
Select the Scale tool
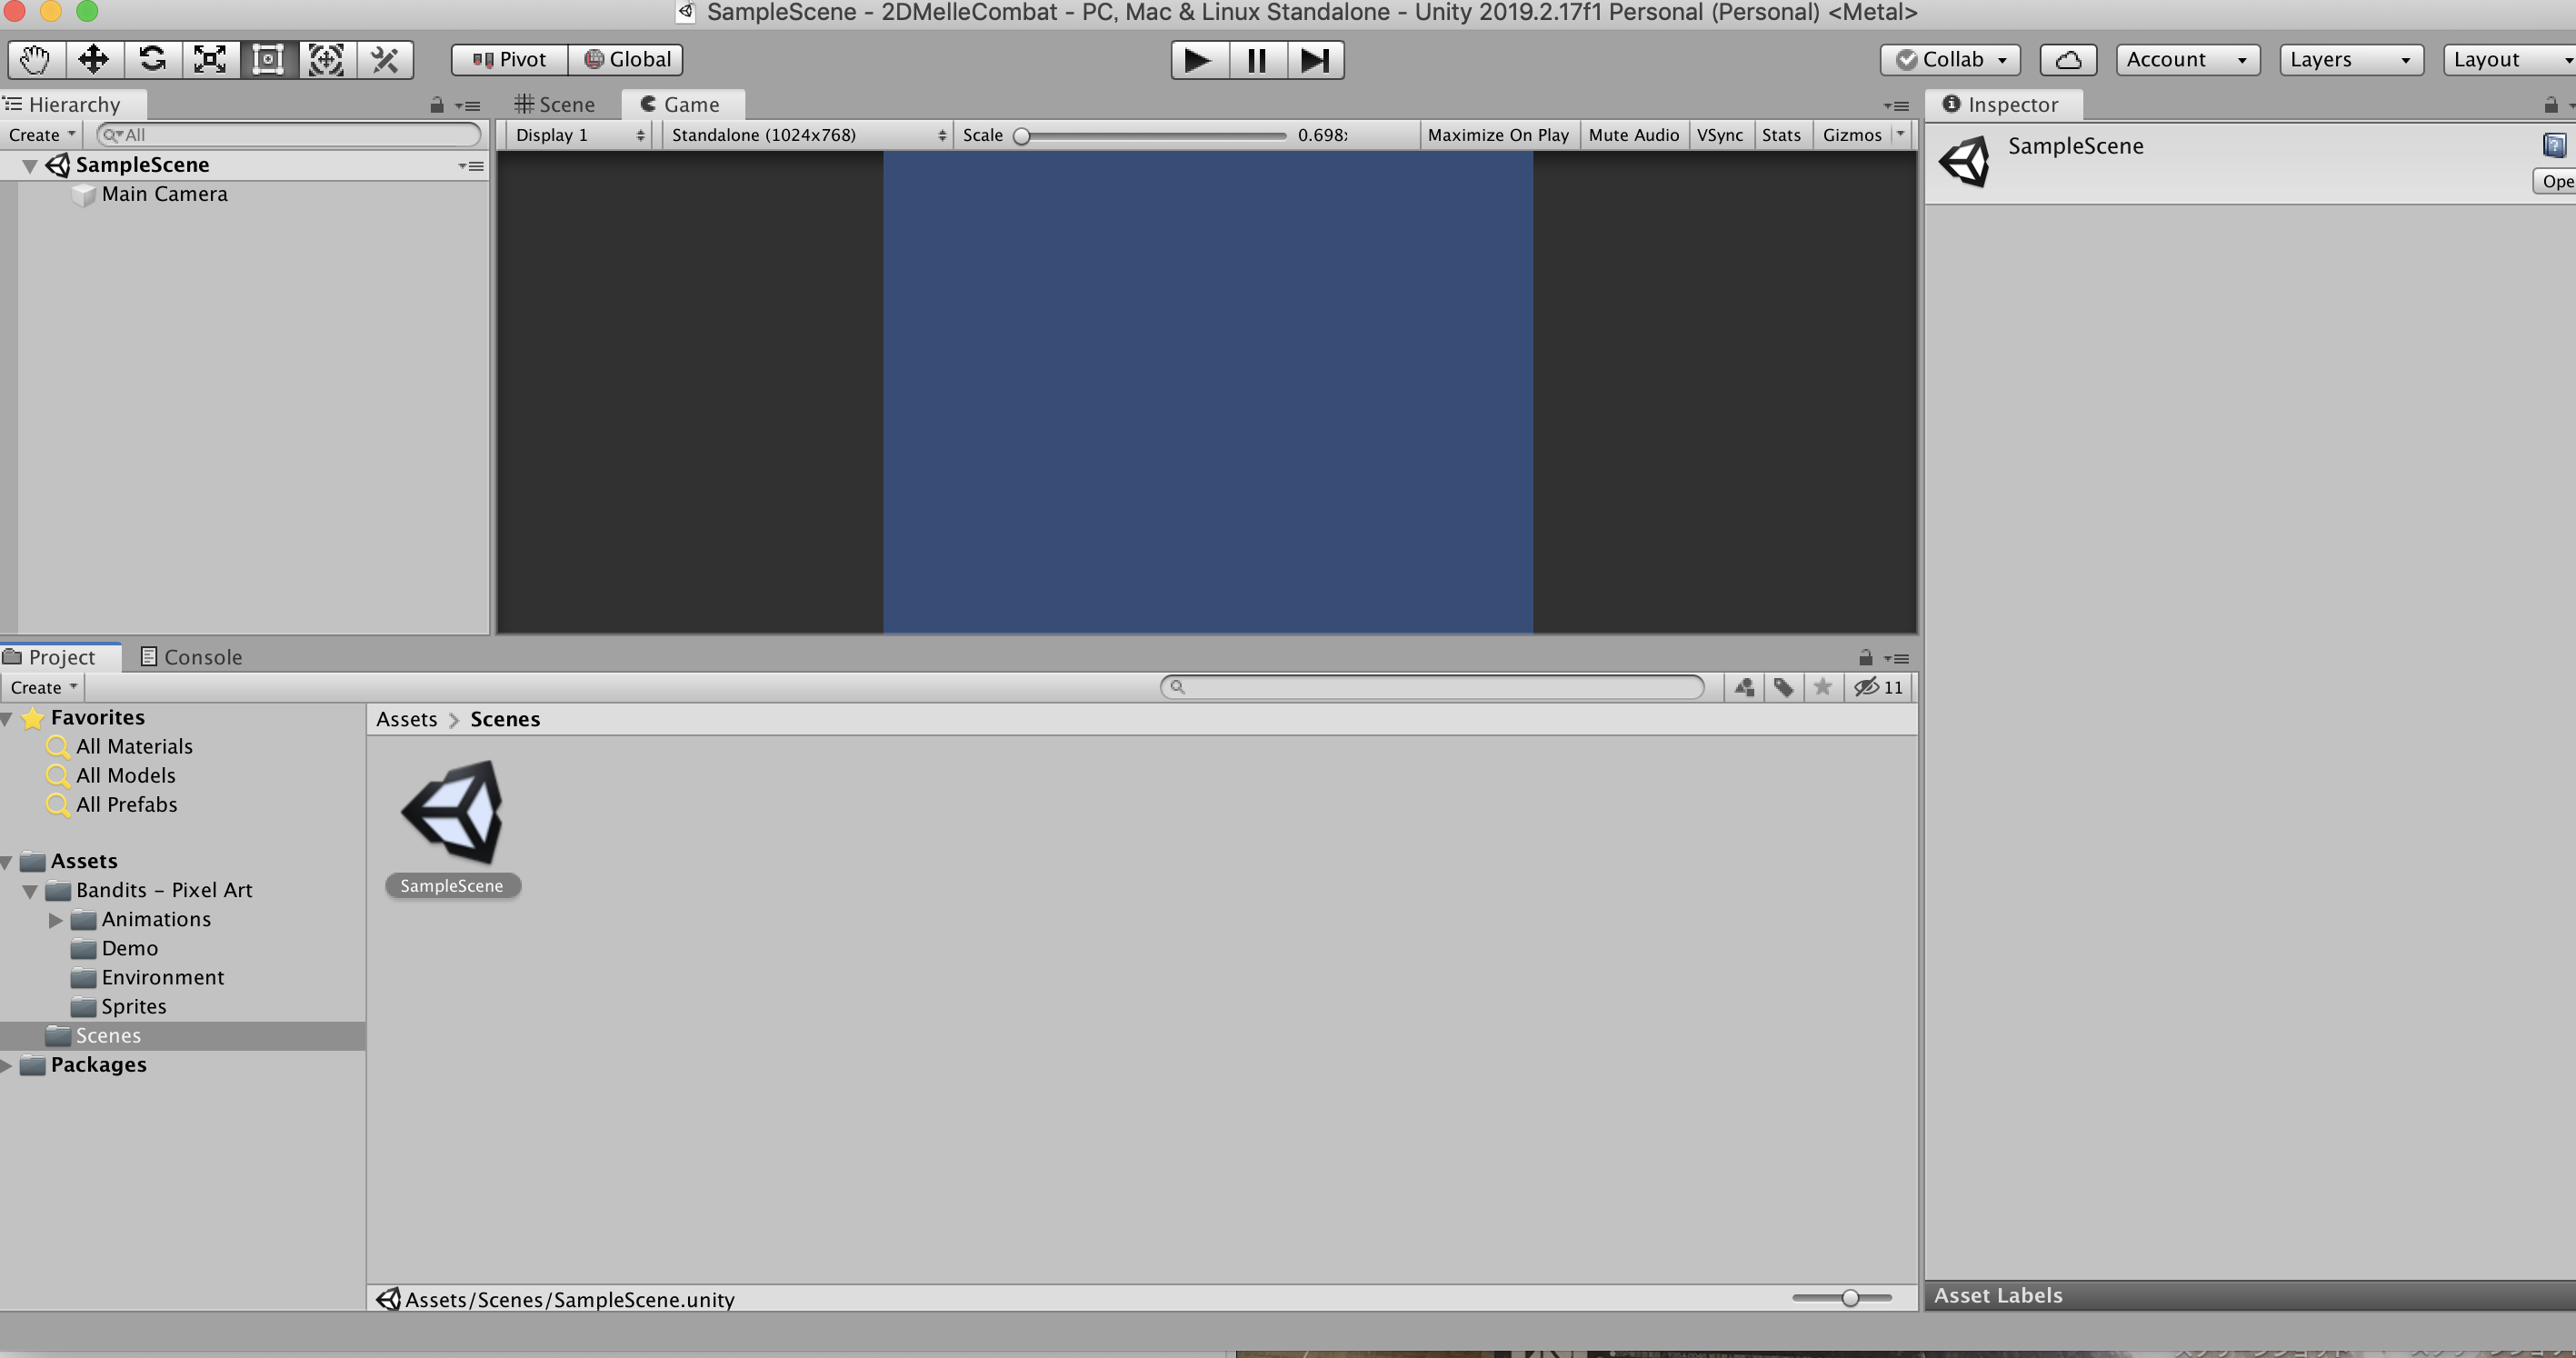click(x=210, y=59)
